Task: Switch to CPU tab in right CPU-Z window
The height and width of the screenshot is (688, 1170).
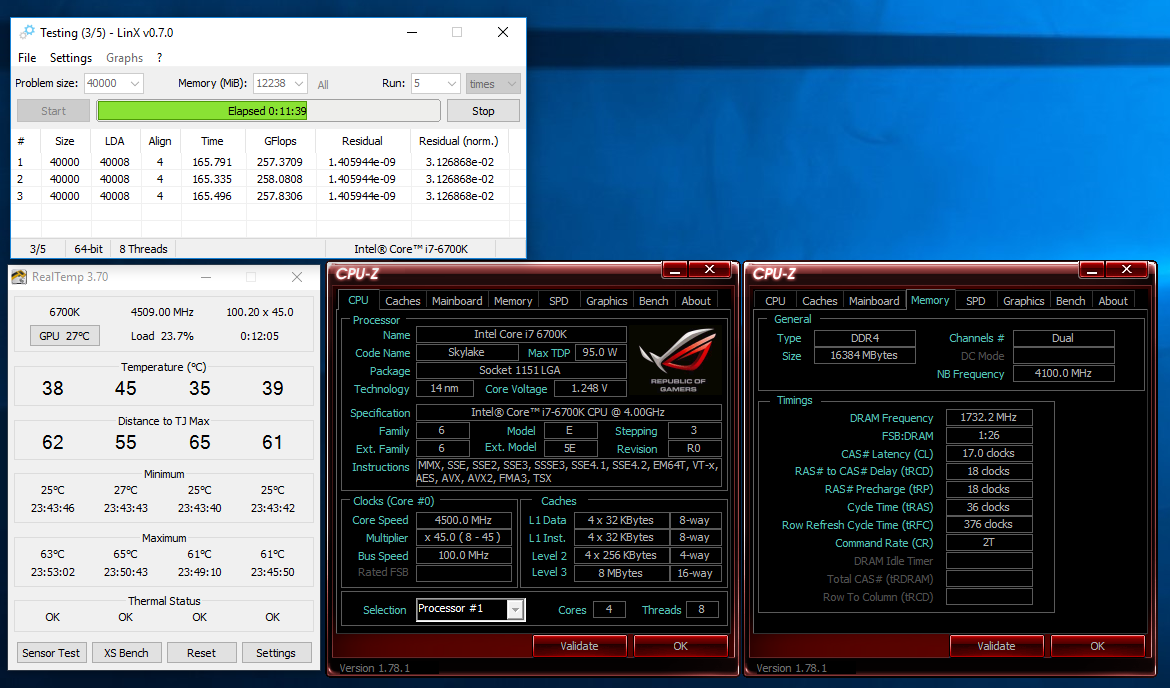Action: pyautogui.click(x=775, y=301)
